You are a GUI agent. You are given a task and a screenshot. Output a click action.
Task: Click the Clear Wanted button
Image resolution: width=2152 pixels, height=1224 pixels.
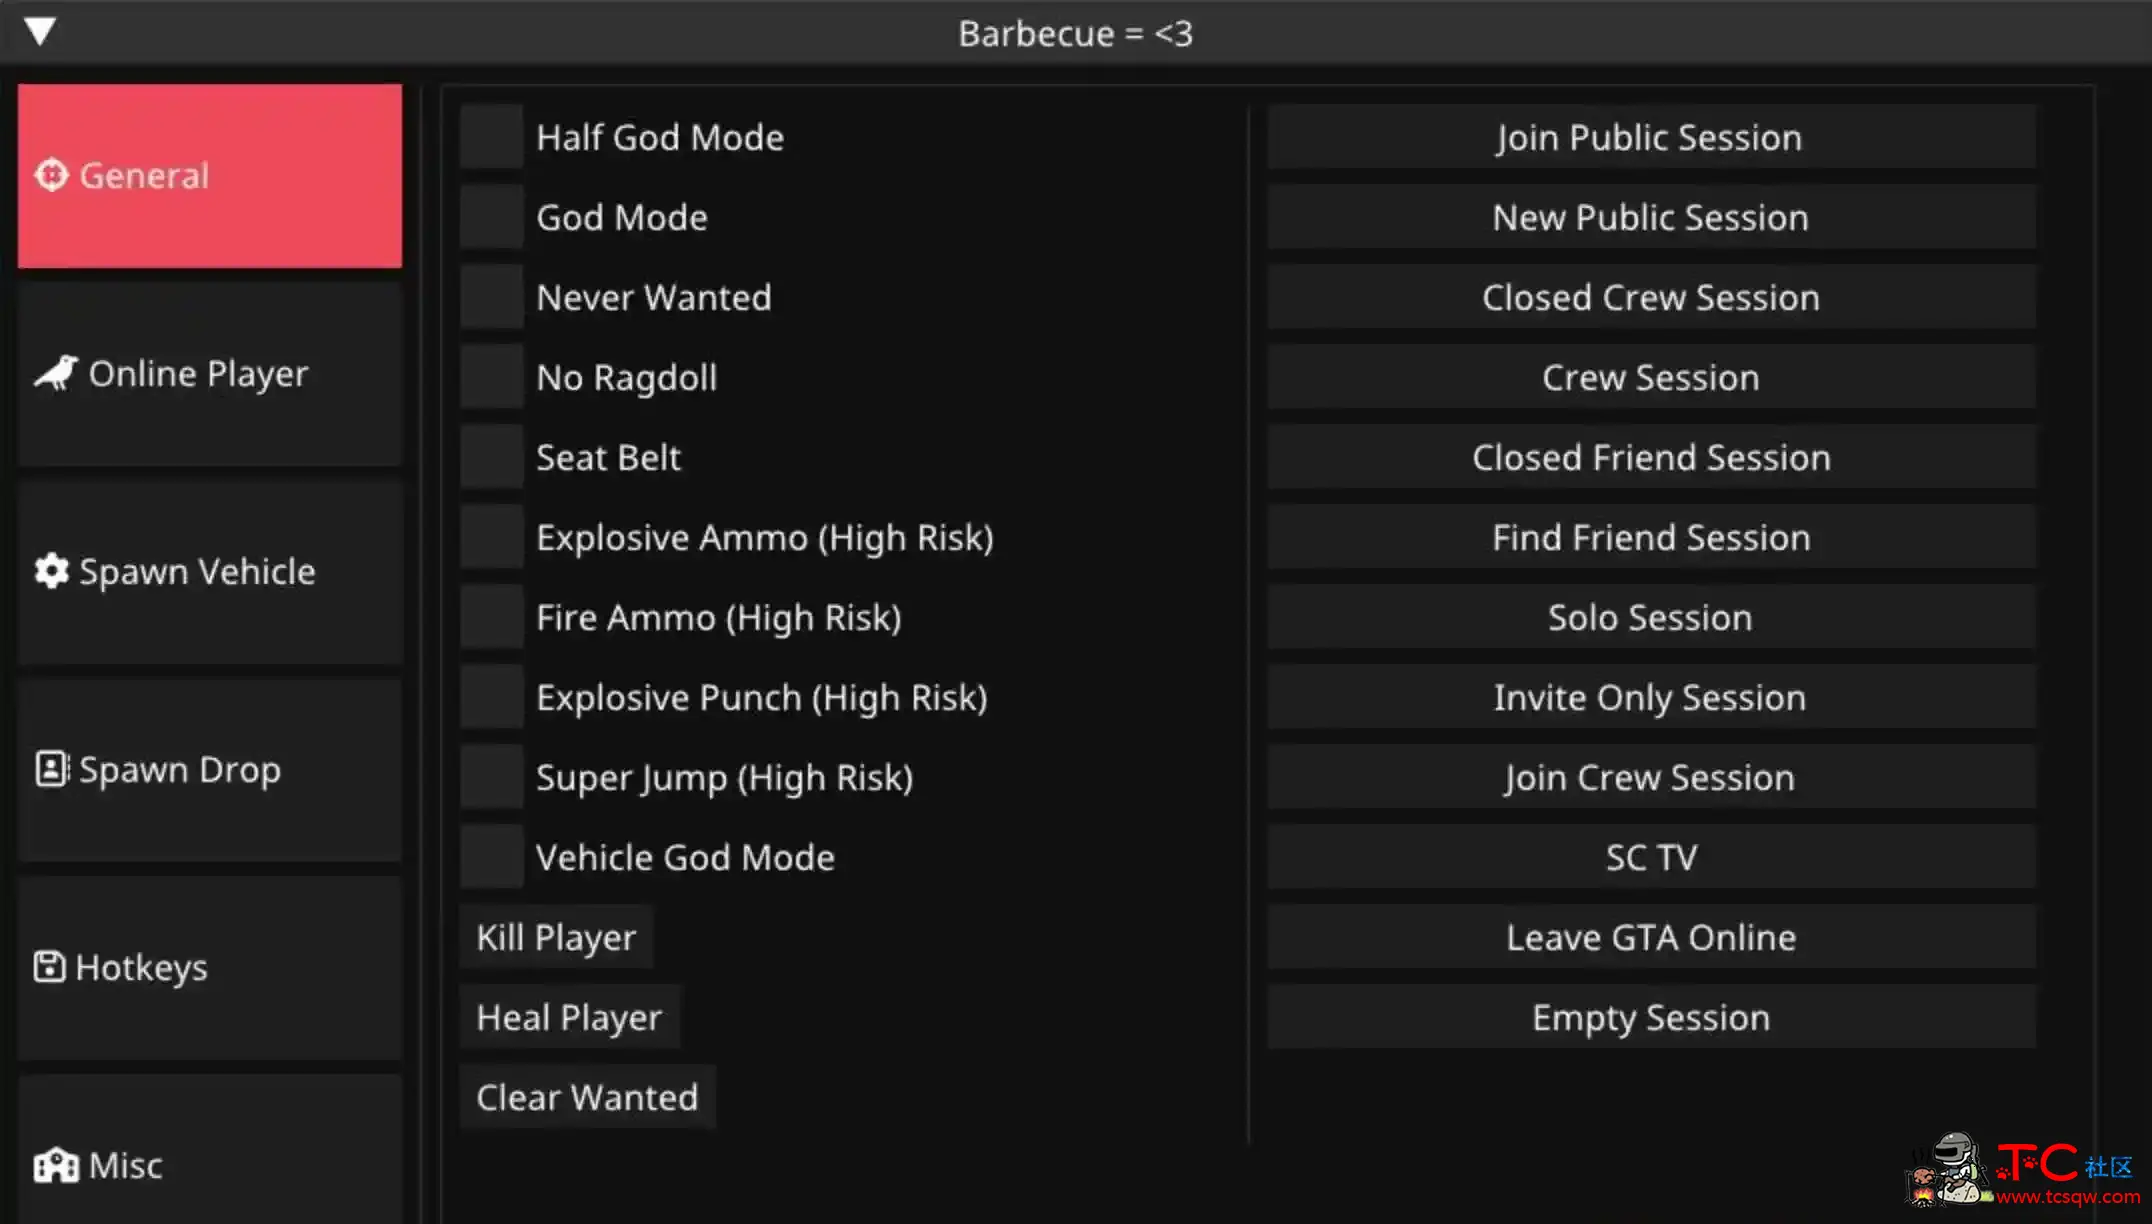click(x=587, y=1095)
